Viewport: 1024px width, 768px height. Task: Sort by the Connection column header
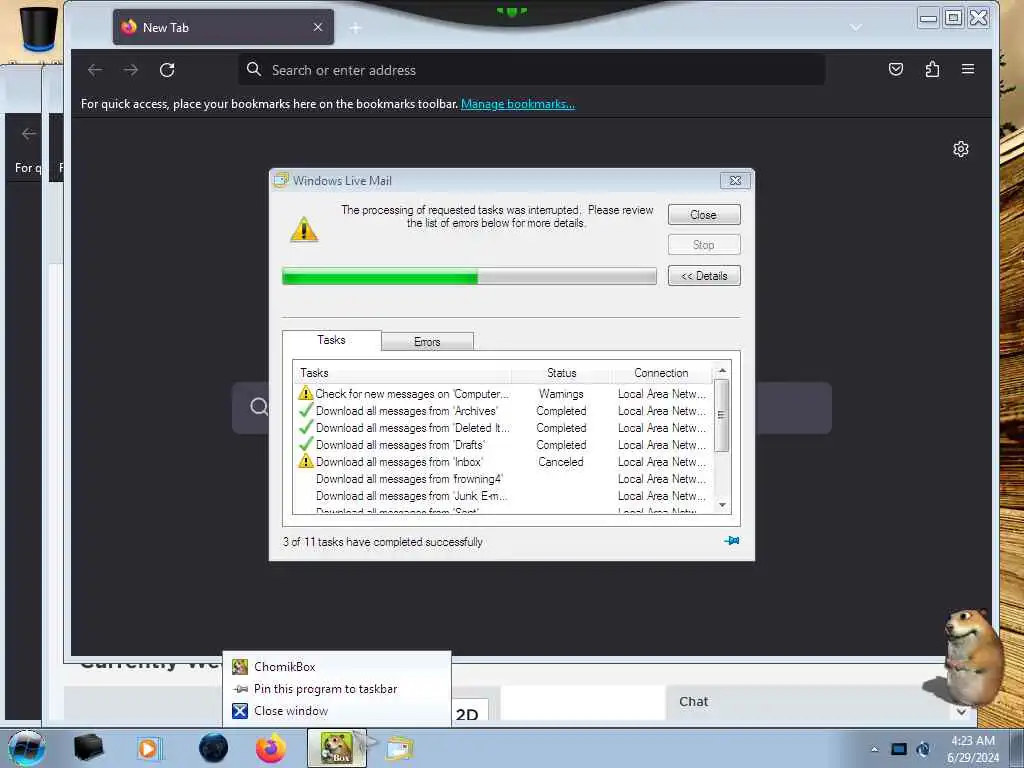coord(661,373)
